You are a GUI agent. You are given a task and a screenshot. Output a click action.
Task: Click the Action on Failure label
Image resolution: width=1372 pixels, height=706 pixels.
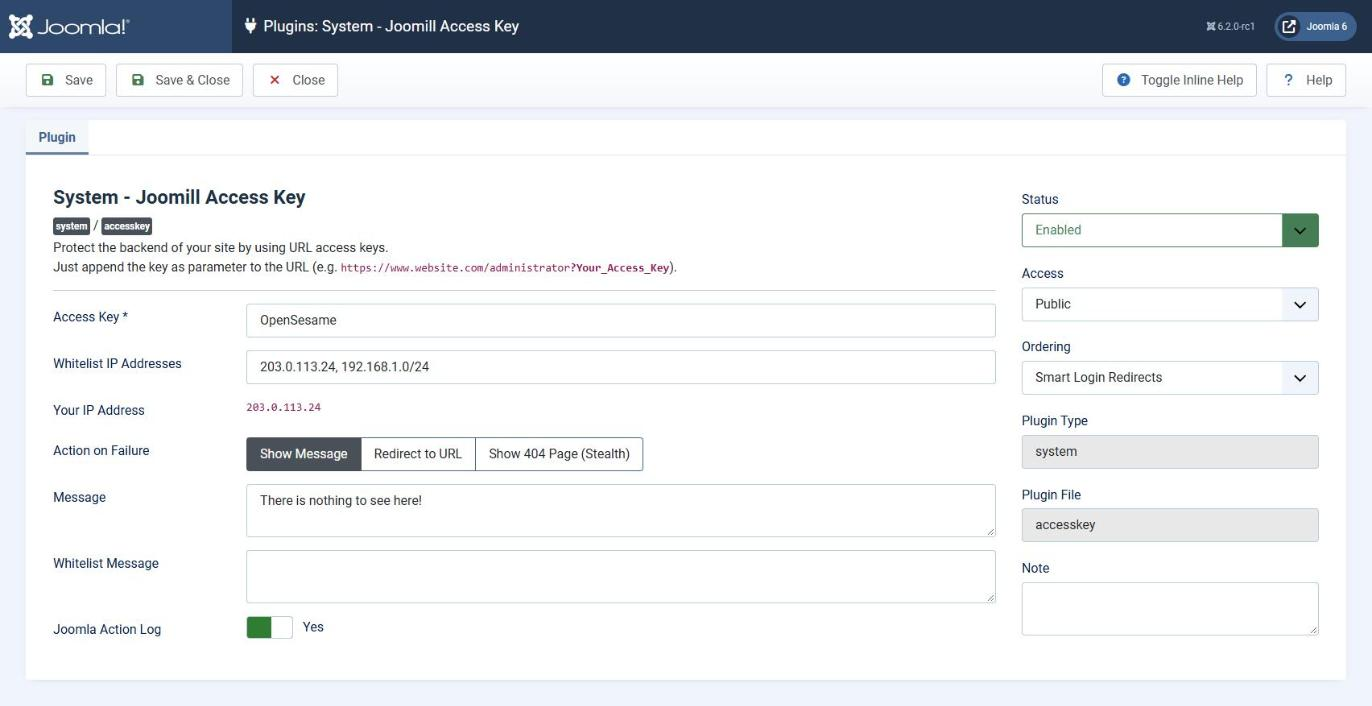tap(101, 451)
